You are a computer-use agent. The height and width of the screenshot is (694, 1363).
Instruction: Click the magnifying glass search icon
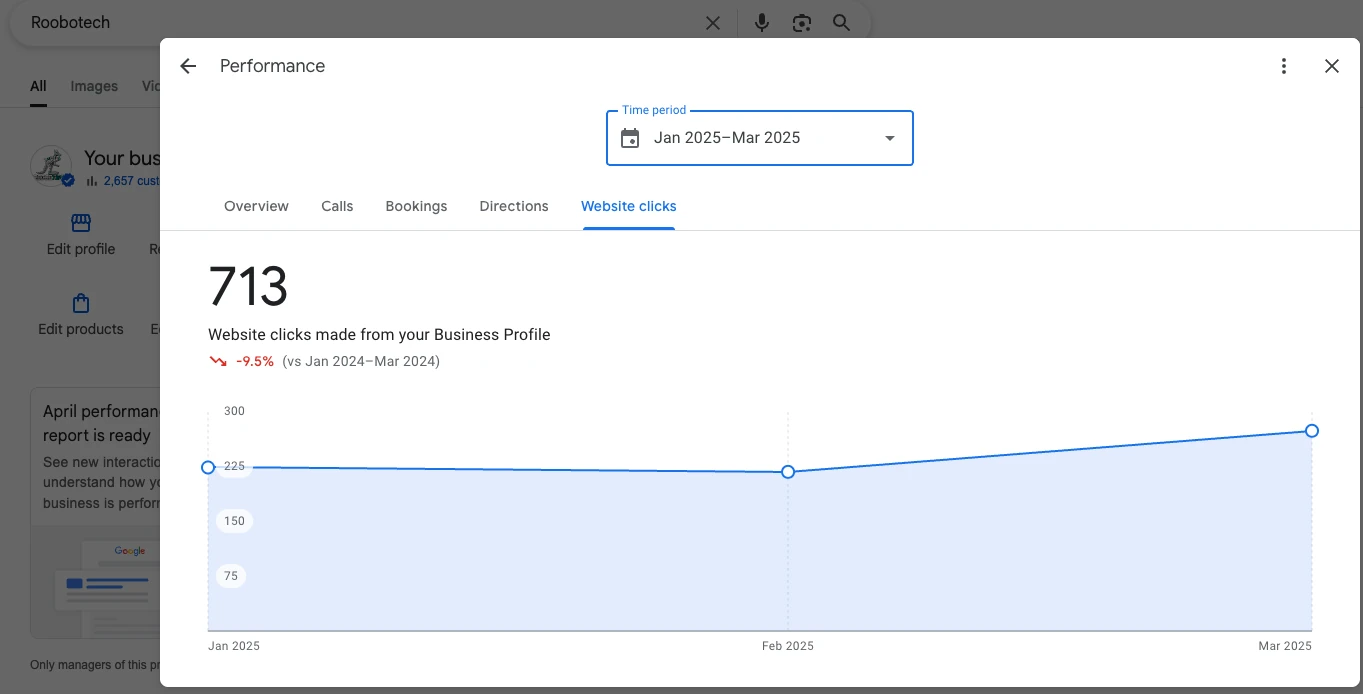(841, 23)
